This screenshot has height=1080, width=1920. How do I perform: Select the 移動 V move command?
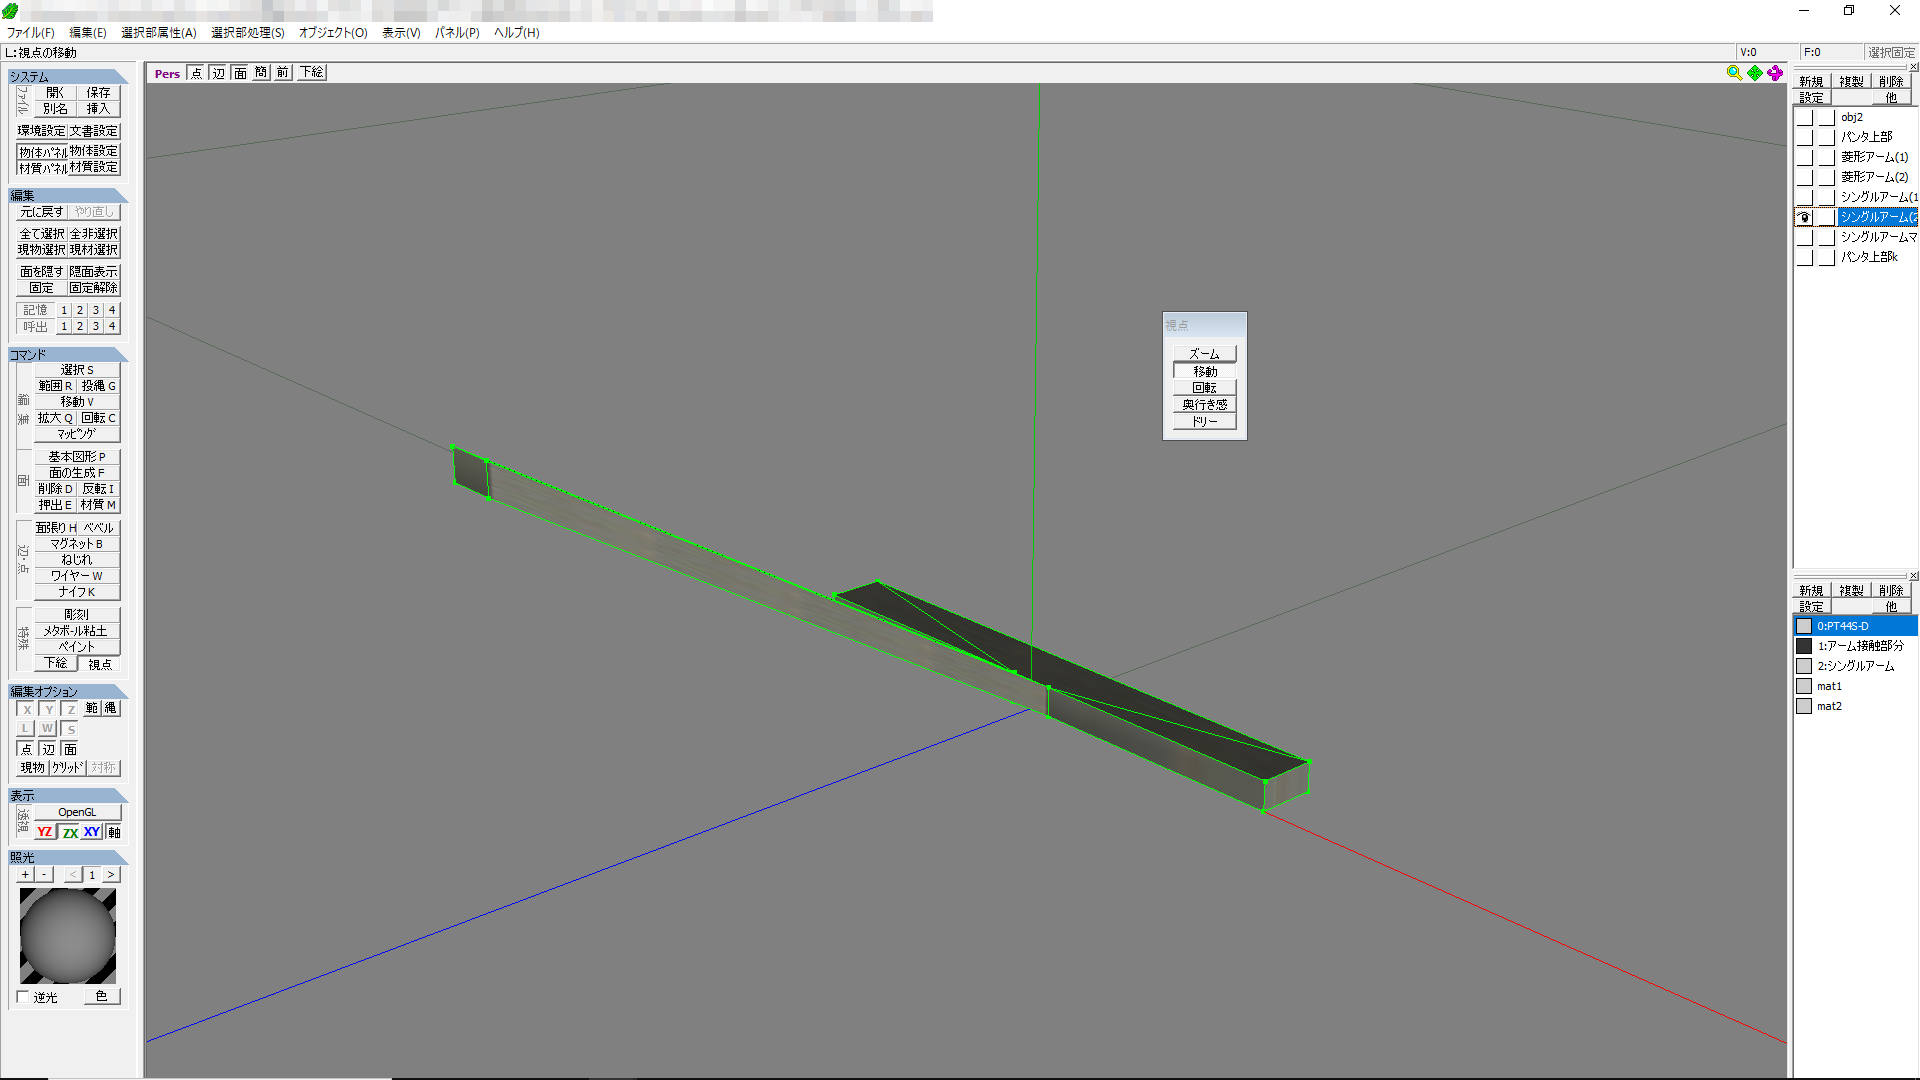(x=77, y=402)
